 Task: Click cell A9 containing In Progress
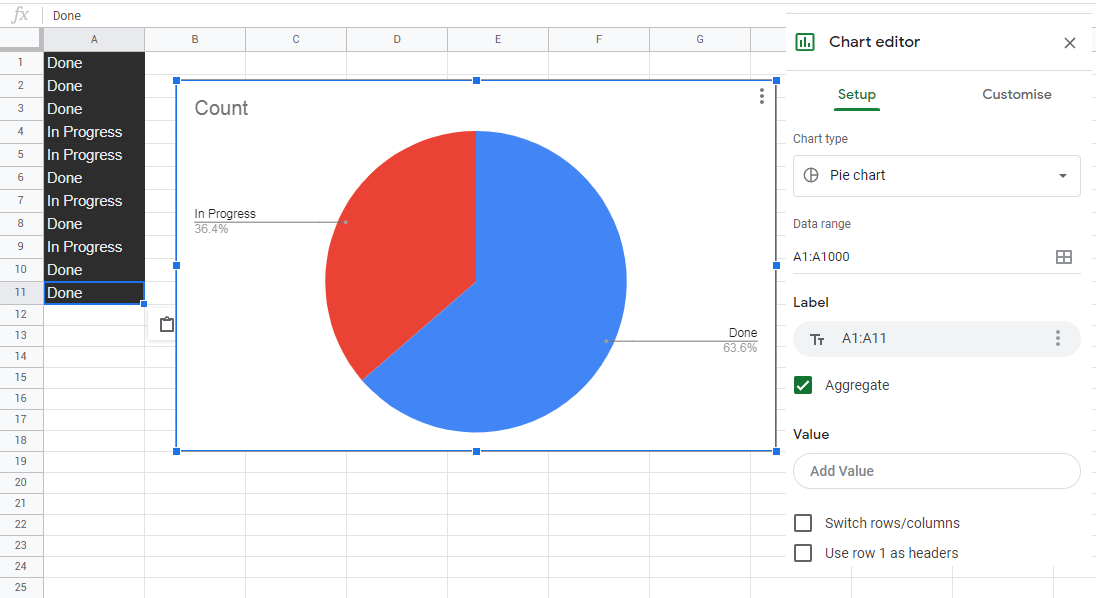[x=94, y=247]
